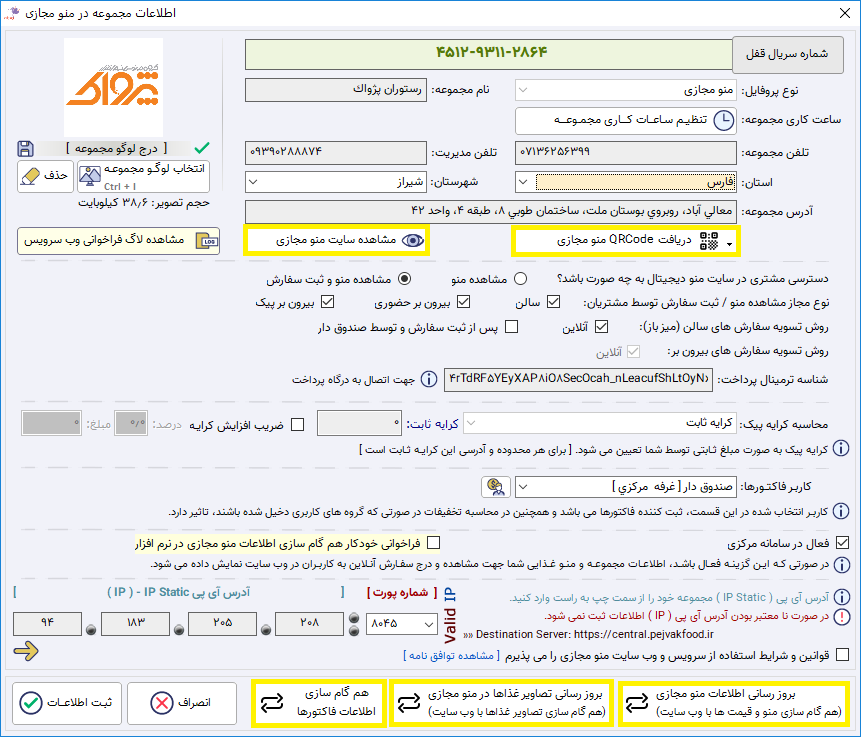Click the info icon for courier fare description
Viewport: 861px width, 737px height.
tap(841, 448)
